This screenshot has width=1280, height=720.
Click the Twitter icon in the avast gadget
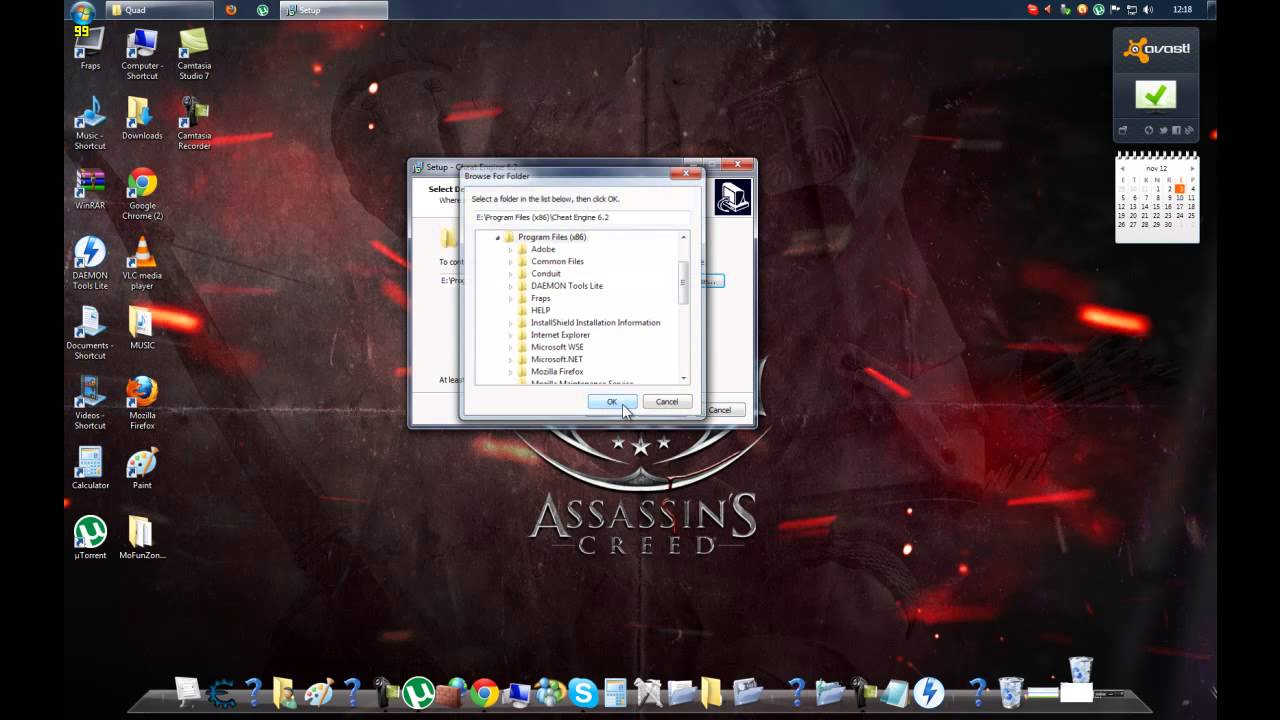(1164, 130)
